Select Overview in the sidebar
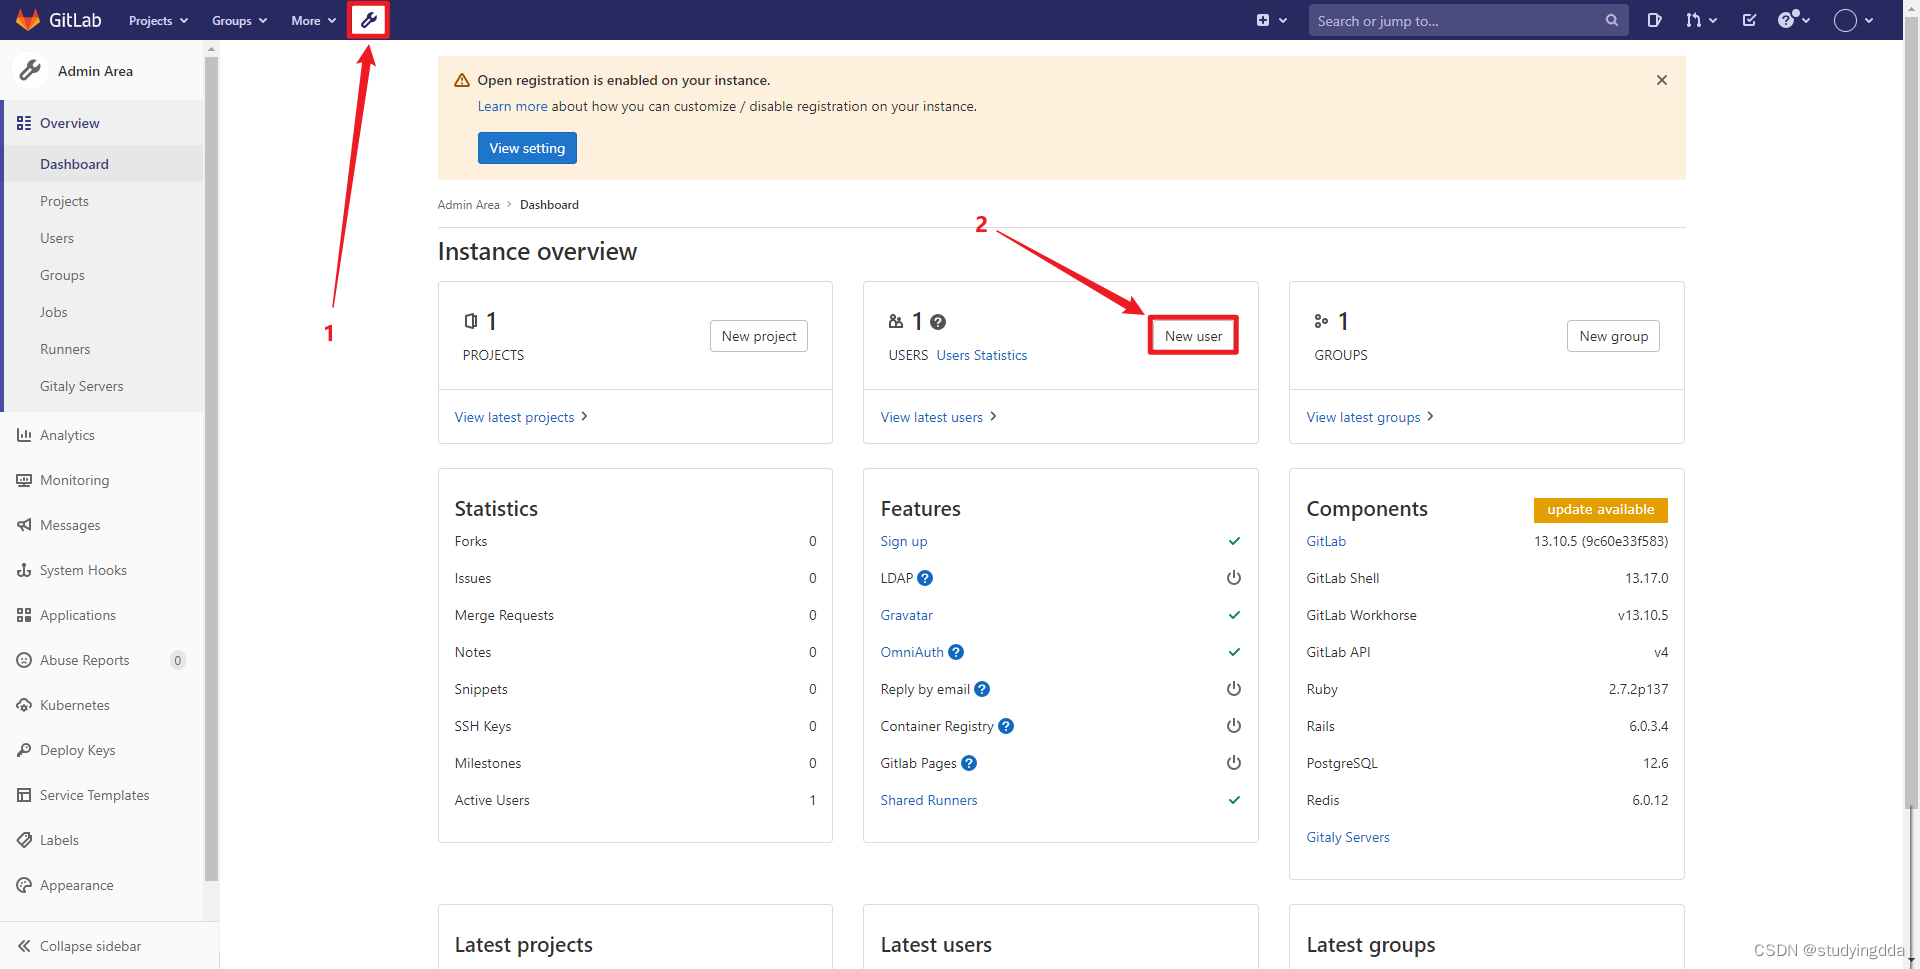1920x969 pixels. pos(103,123)
